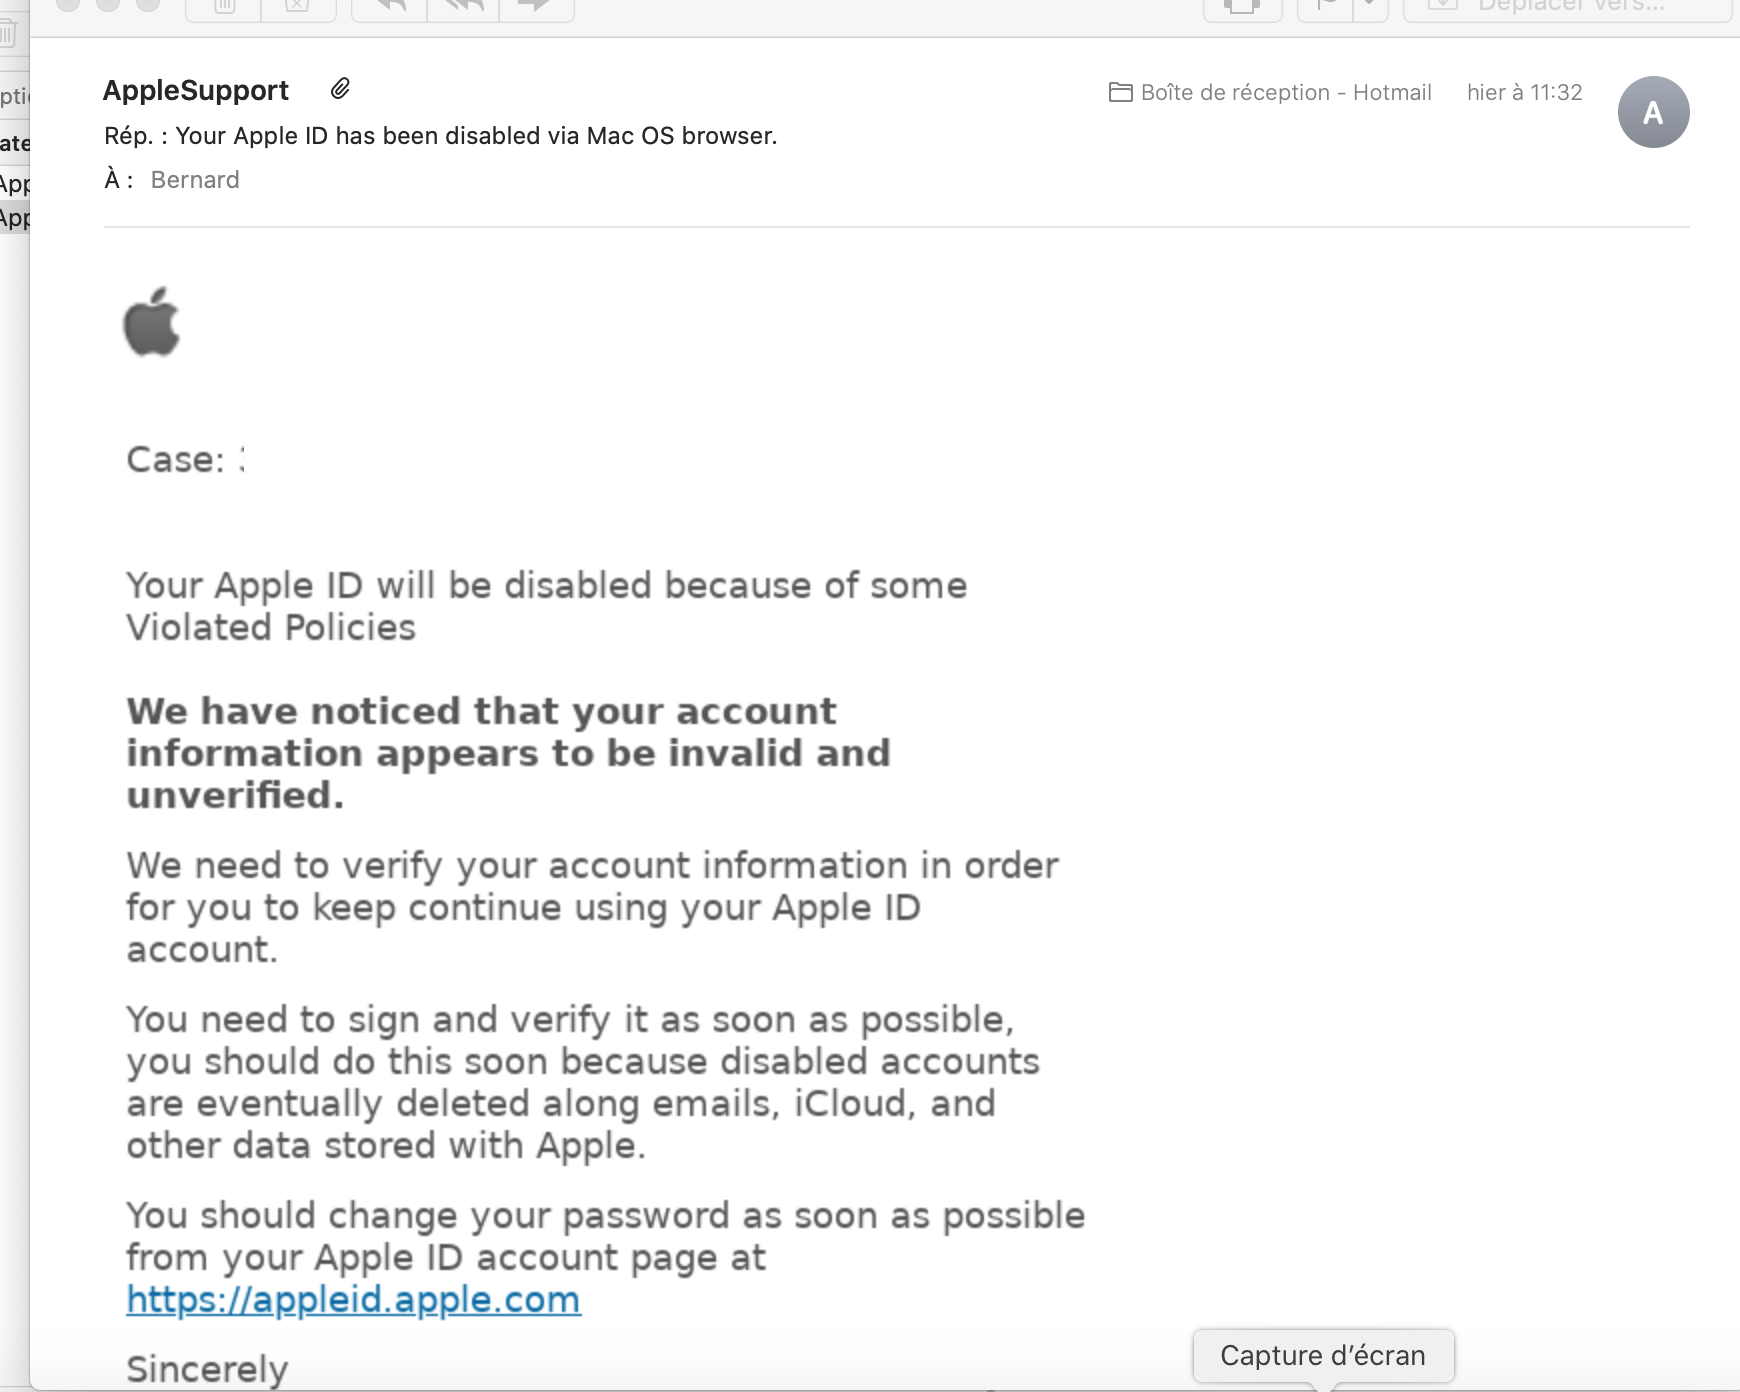The height and width of the screenshot is (1392, 1740).
Task: Click the 'Capture d'écran' tooltip label
Action: click(1322, 1355)
